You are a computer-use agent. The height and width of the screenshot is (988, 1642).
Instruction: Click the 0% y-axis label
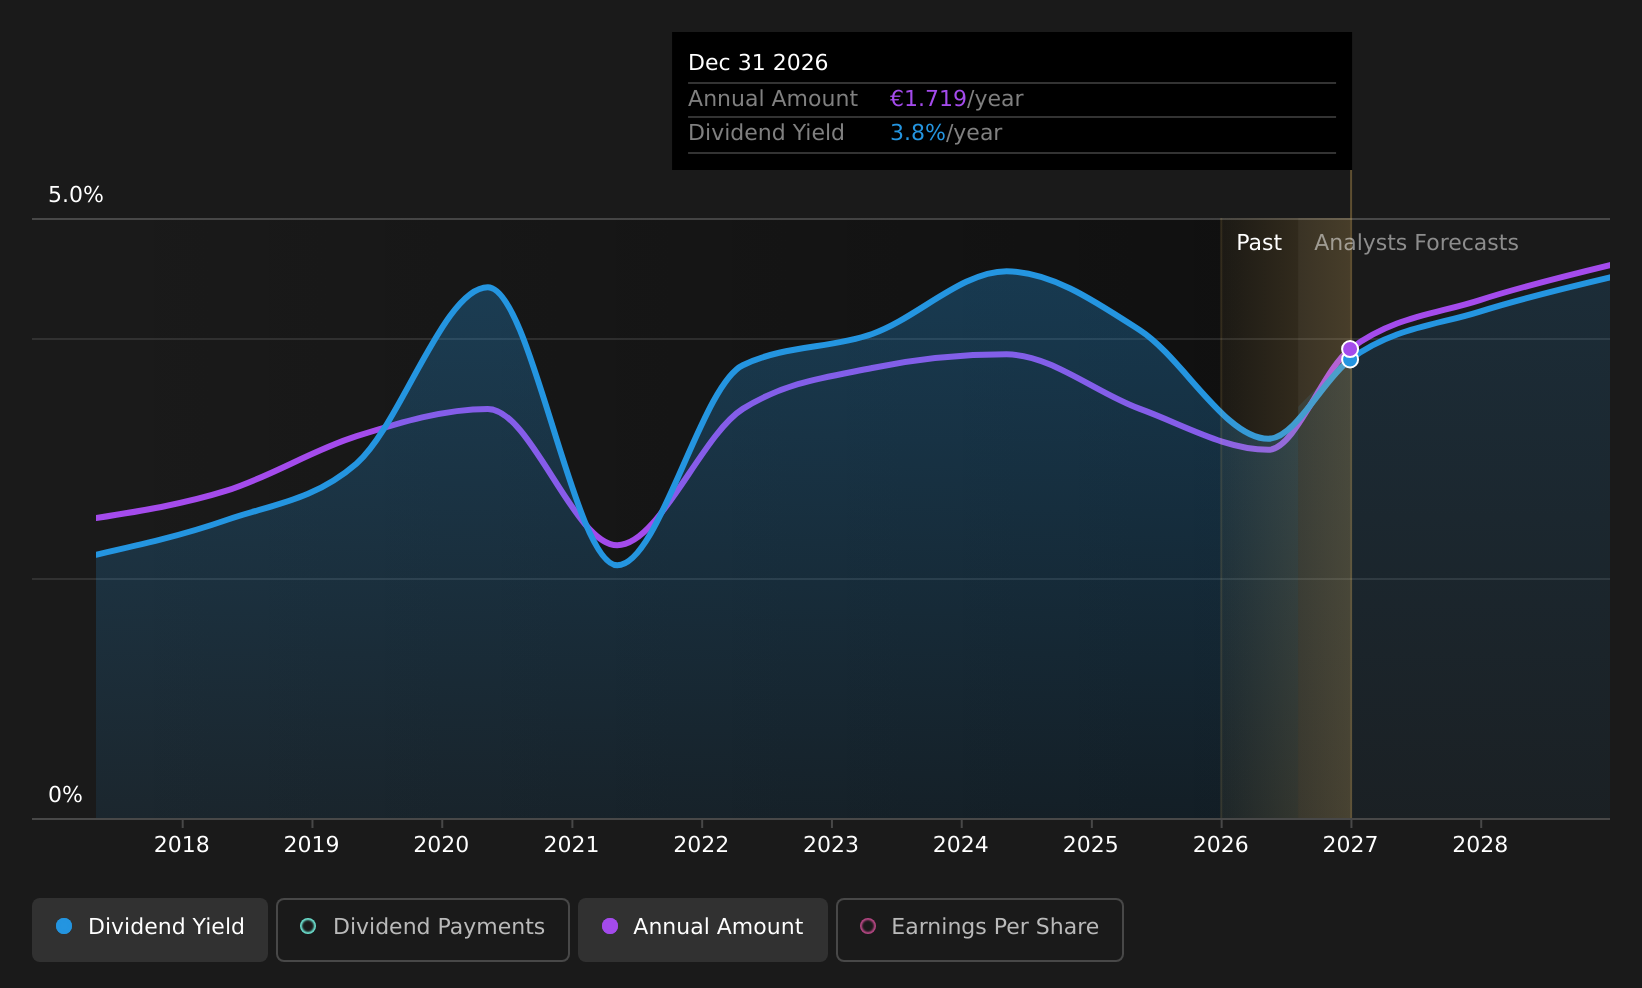tap(66, 795)
